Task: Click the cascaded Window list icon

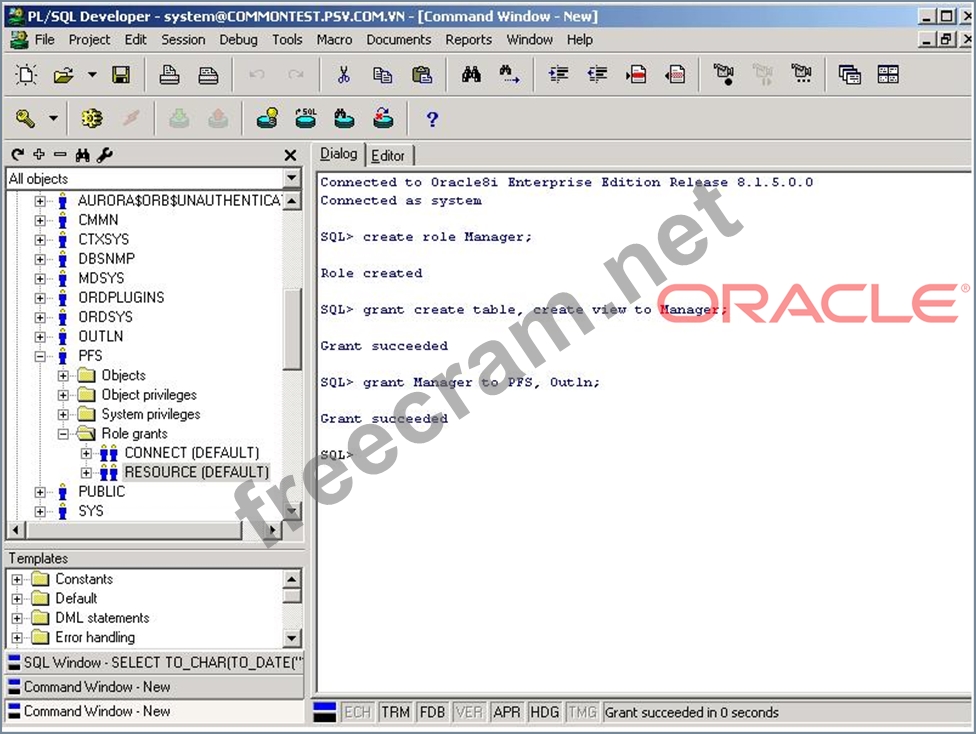Action: [x=850, y=75]
